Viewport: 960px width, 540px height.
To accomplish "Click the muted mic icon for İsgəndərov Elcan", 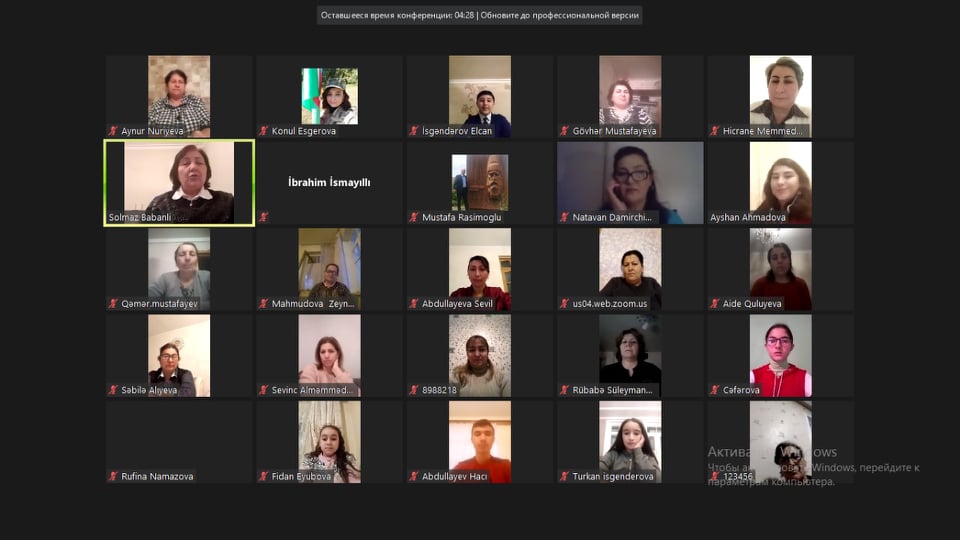I will tap(414, 131).
